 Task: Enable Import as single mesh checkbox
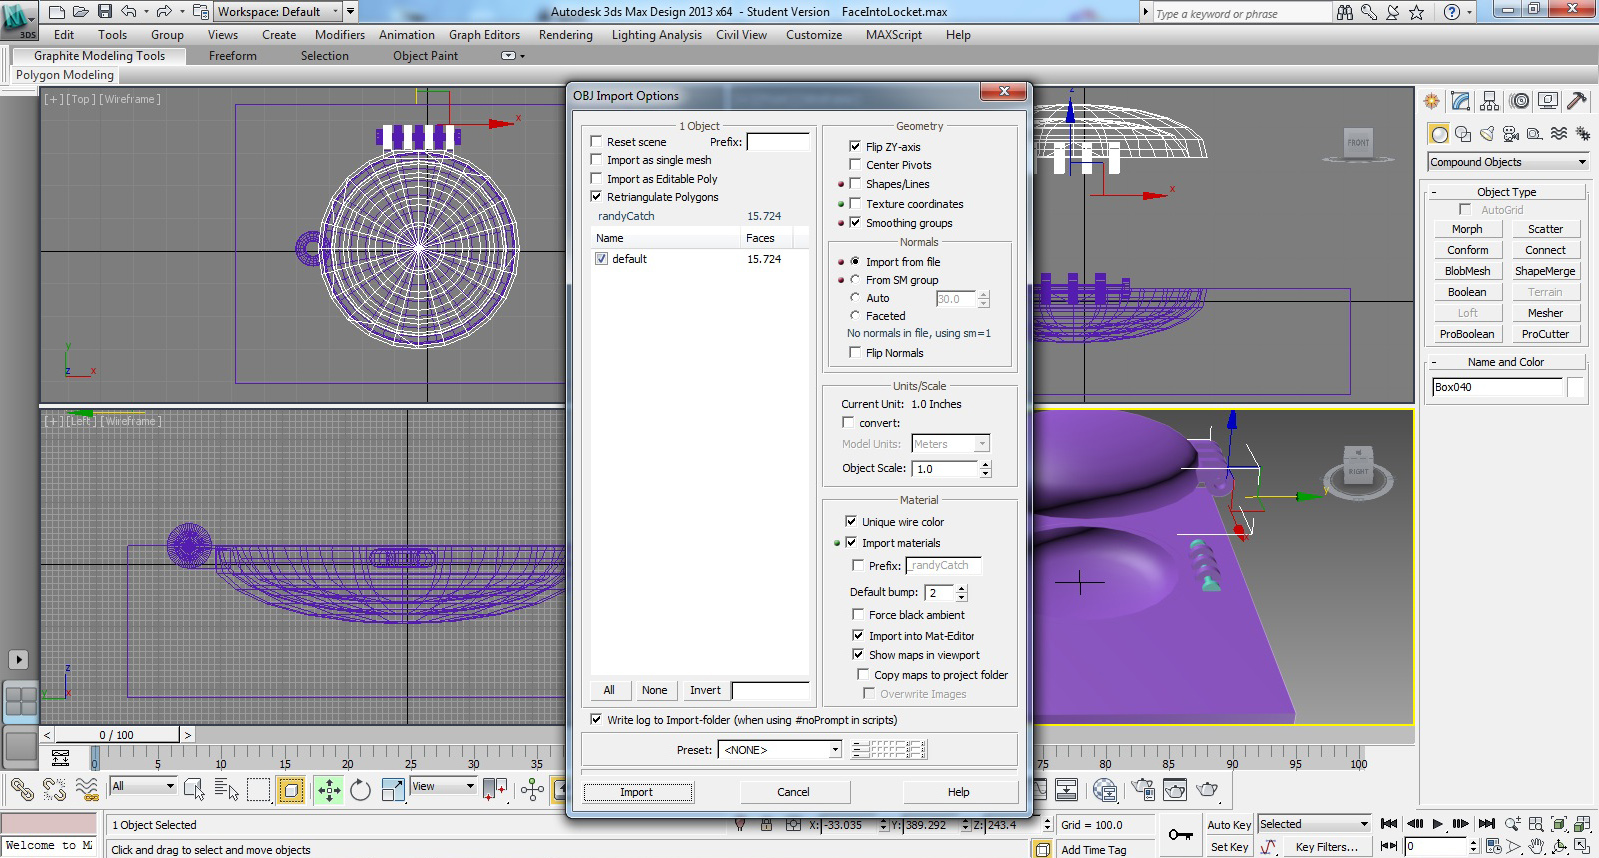pos(596,160)
